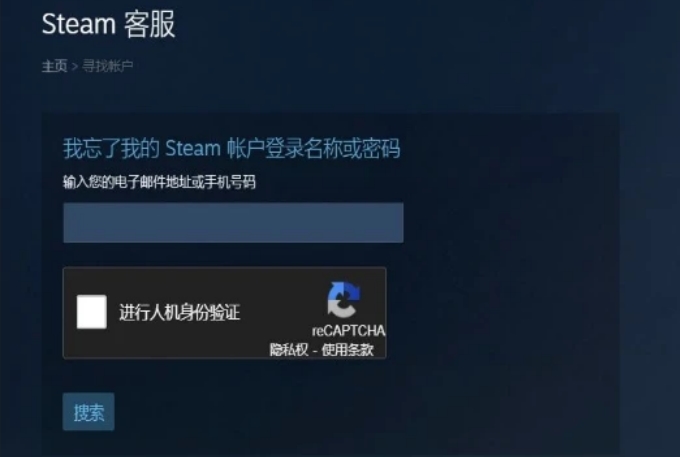Click the 客服 characters in the page title
The height and width of the screenshot is (457, 680).
point(150,24)
